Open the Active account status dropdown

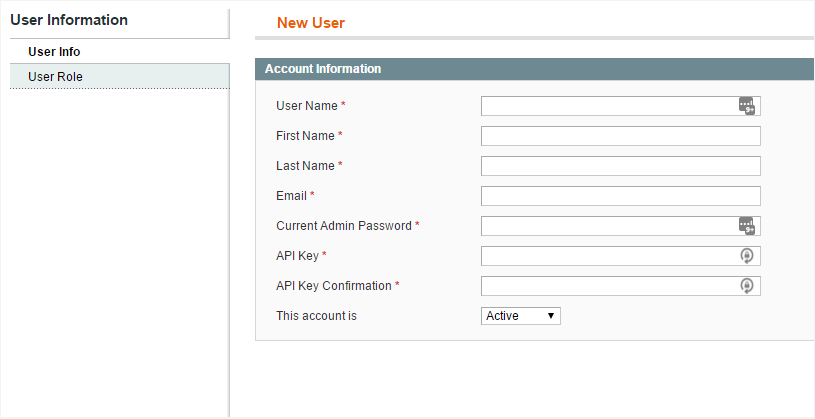pos(520,316)
